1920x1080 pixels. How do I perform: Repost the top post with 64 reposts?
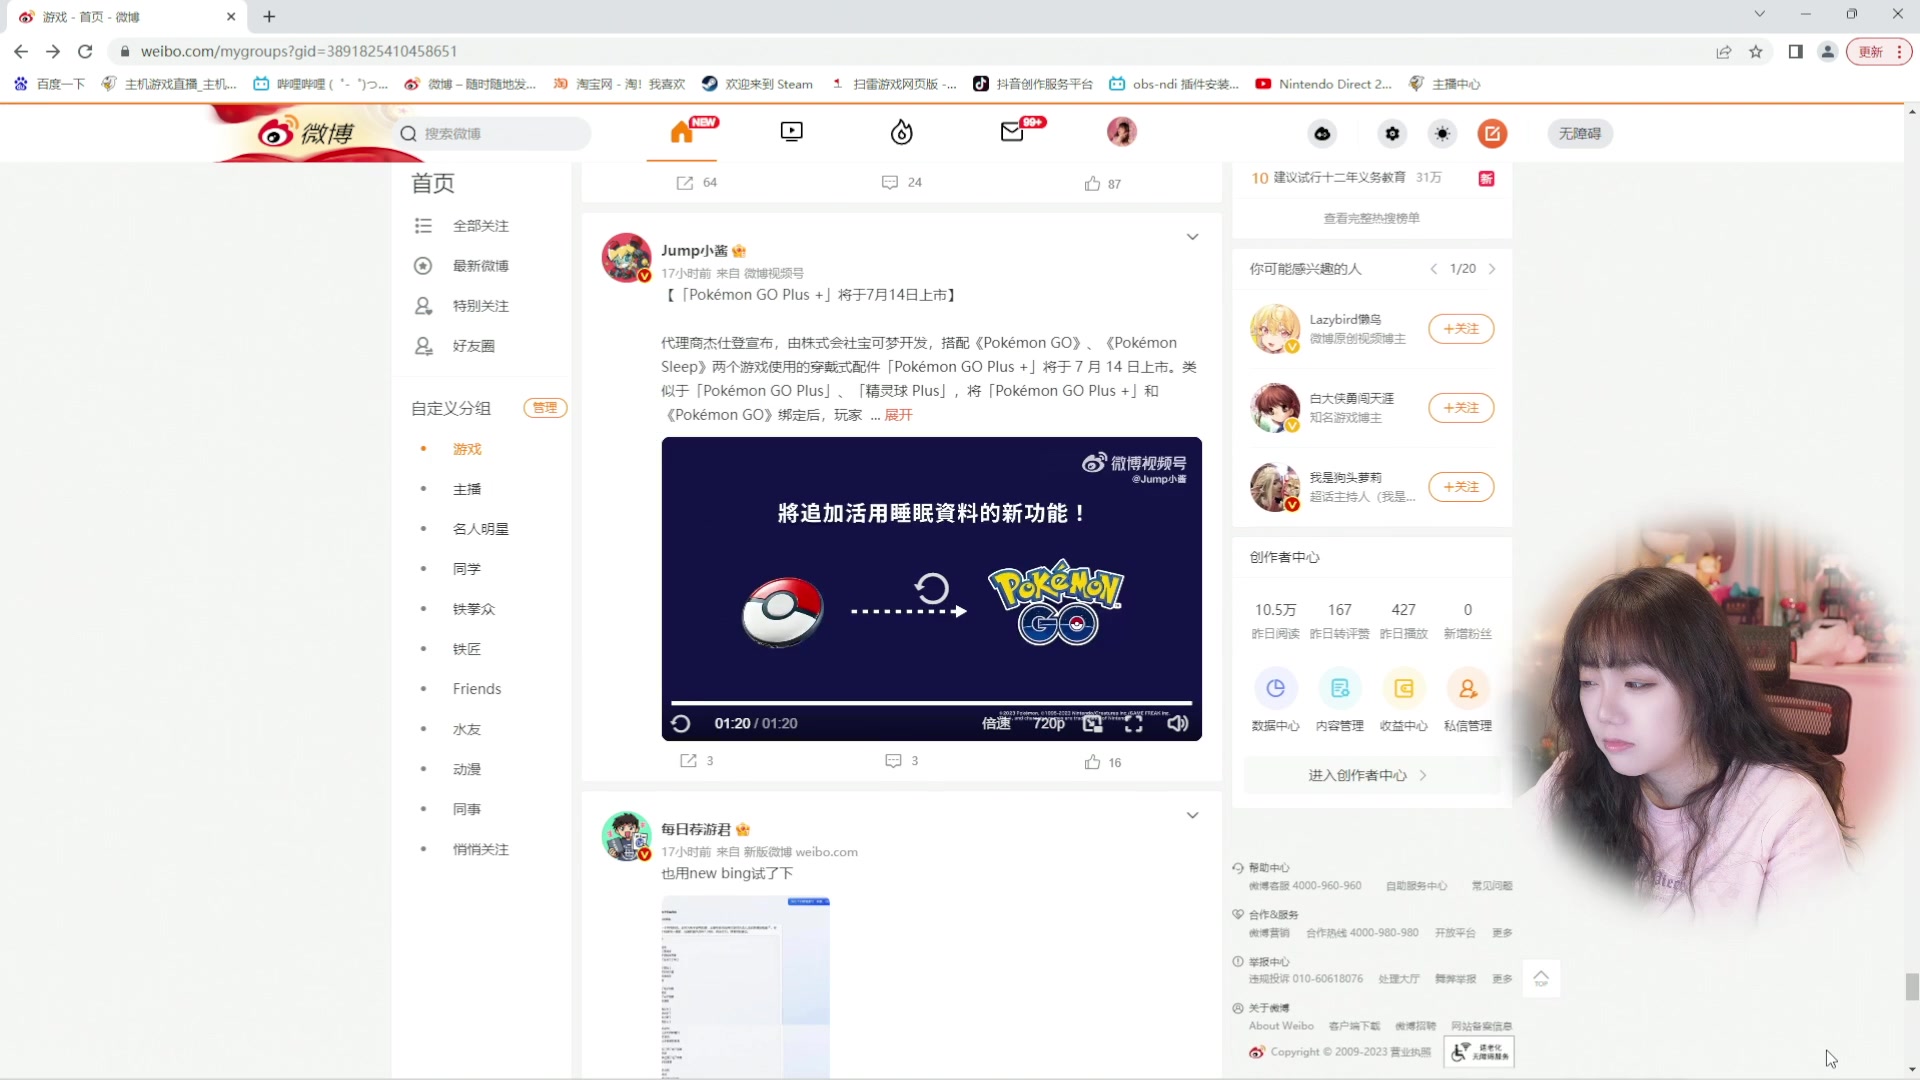(x=697, y=182)
